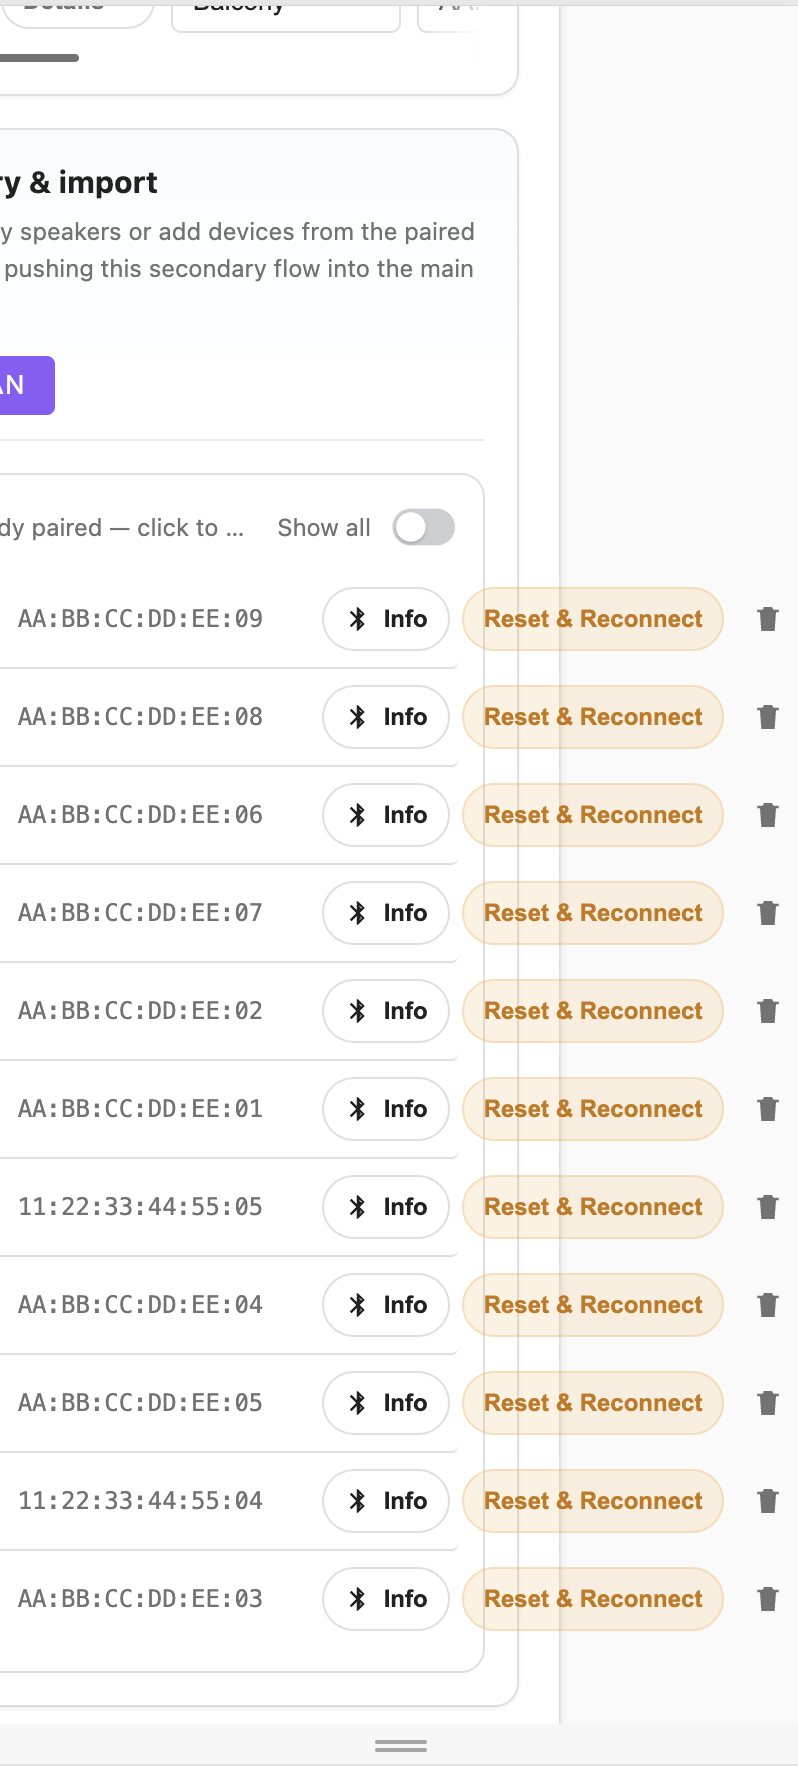Open Info for device AA:BB:CC:DD:EE:04
Viewport: 798px width, 1766px height.
pos(386,1305)
